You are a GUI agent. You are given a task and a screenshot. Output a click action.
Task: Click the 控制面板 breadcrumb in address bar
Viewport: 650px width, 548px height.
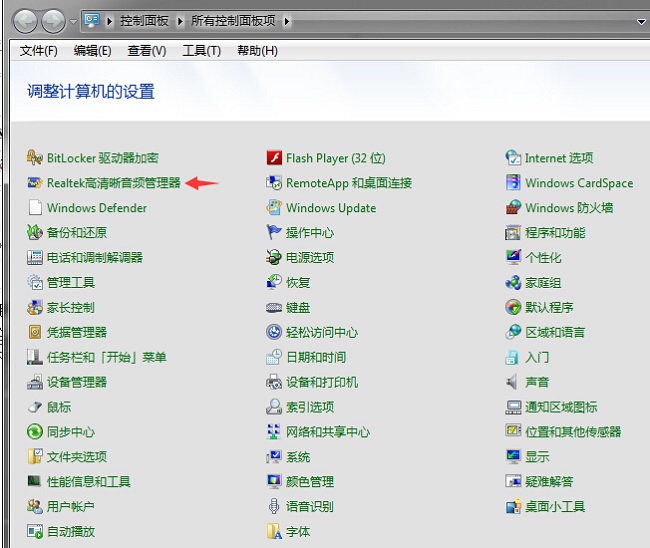pyautogui.click(x=144, y=21)
